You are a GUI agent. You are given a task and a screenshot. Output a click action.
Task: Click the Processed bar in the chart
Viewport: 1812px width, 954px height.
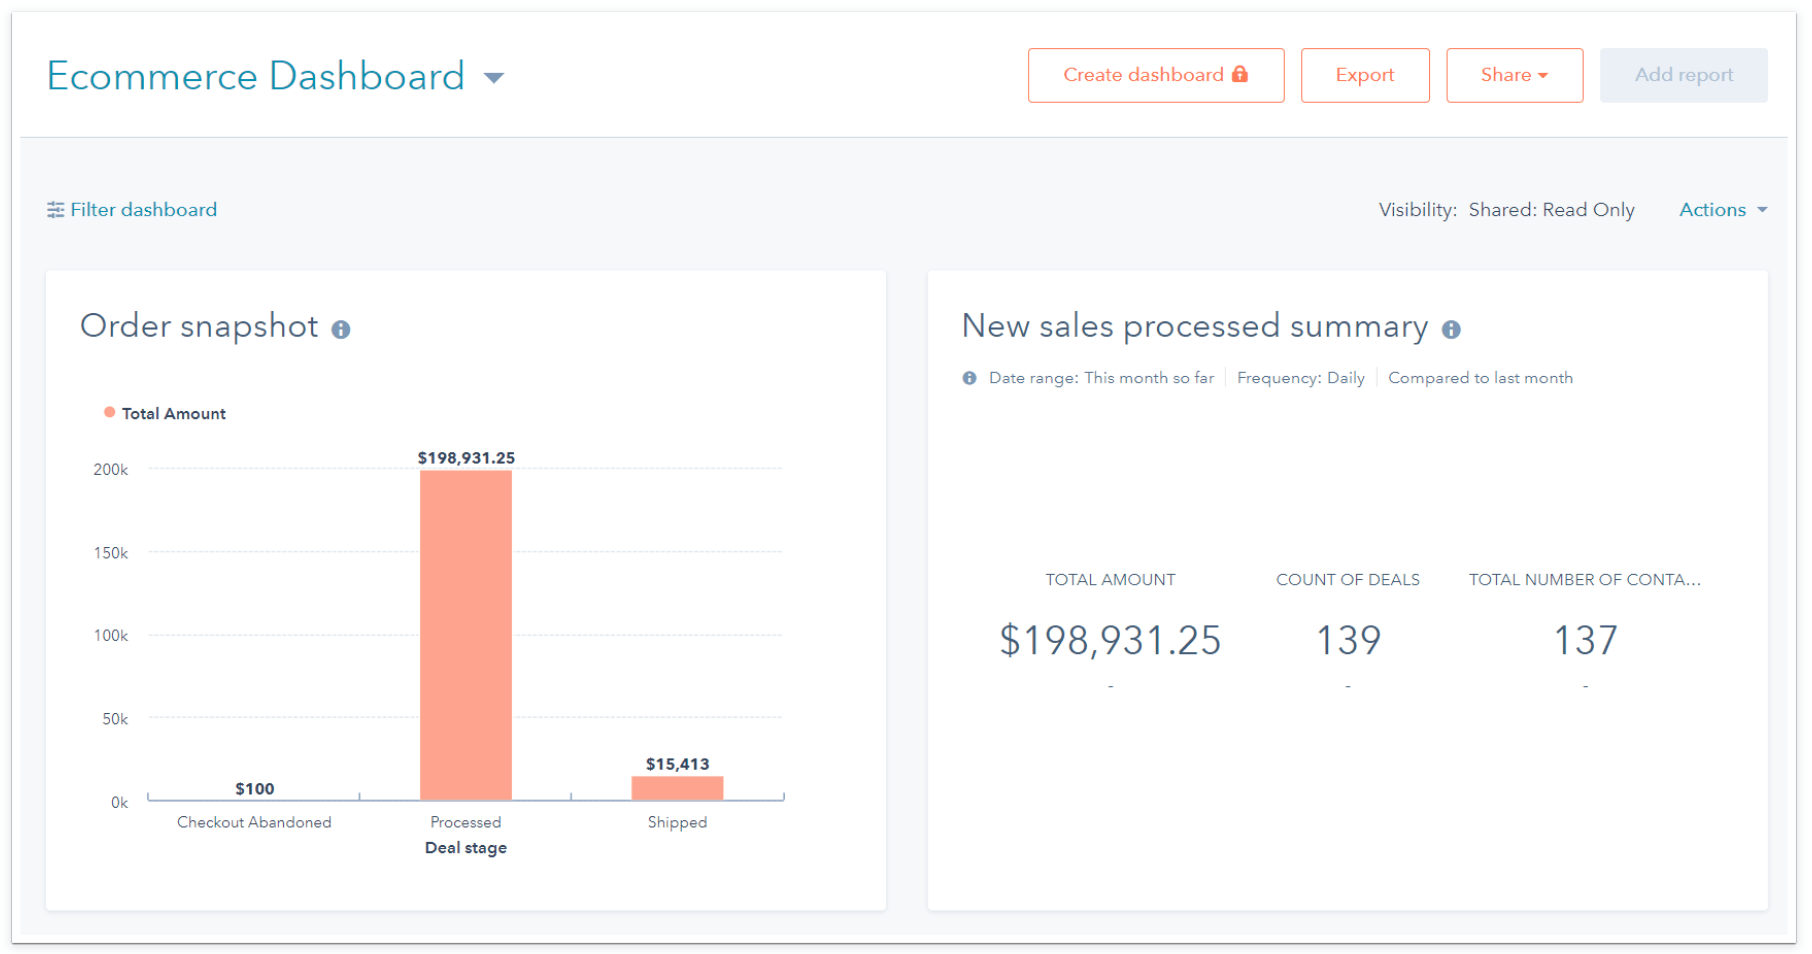466,634
